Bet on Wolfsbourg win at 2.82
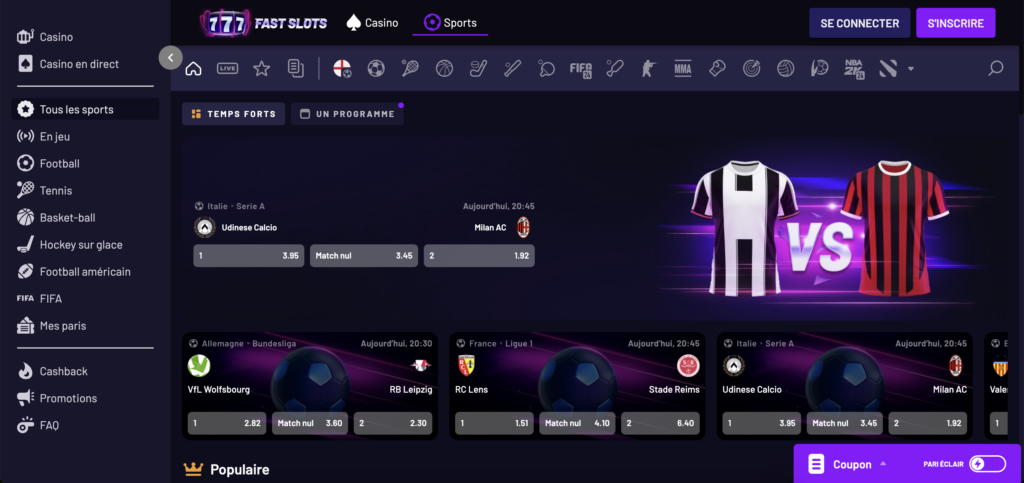This screenshot has width=1024, height=483. (227, 423)
